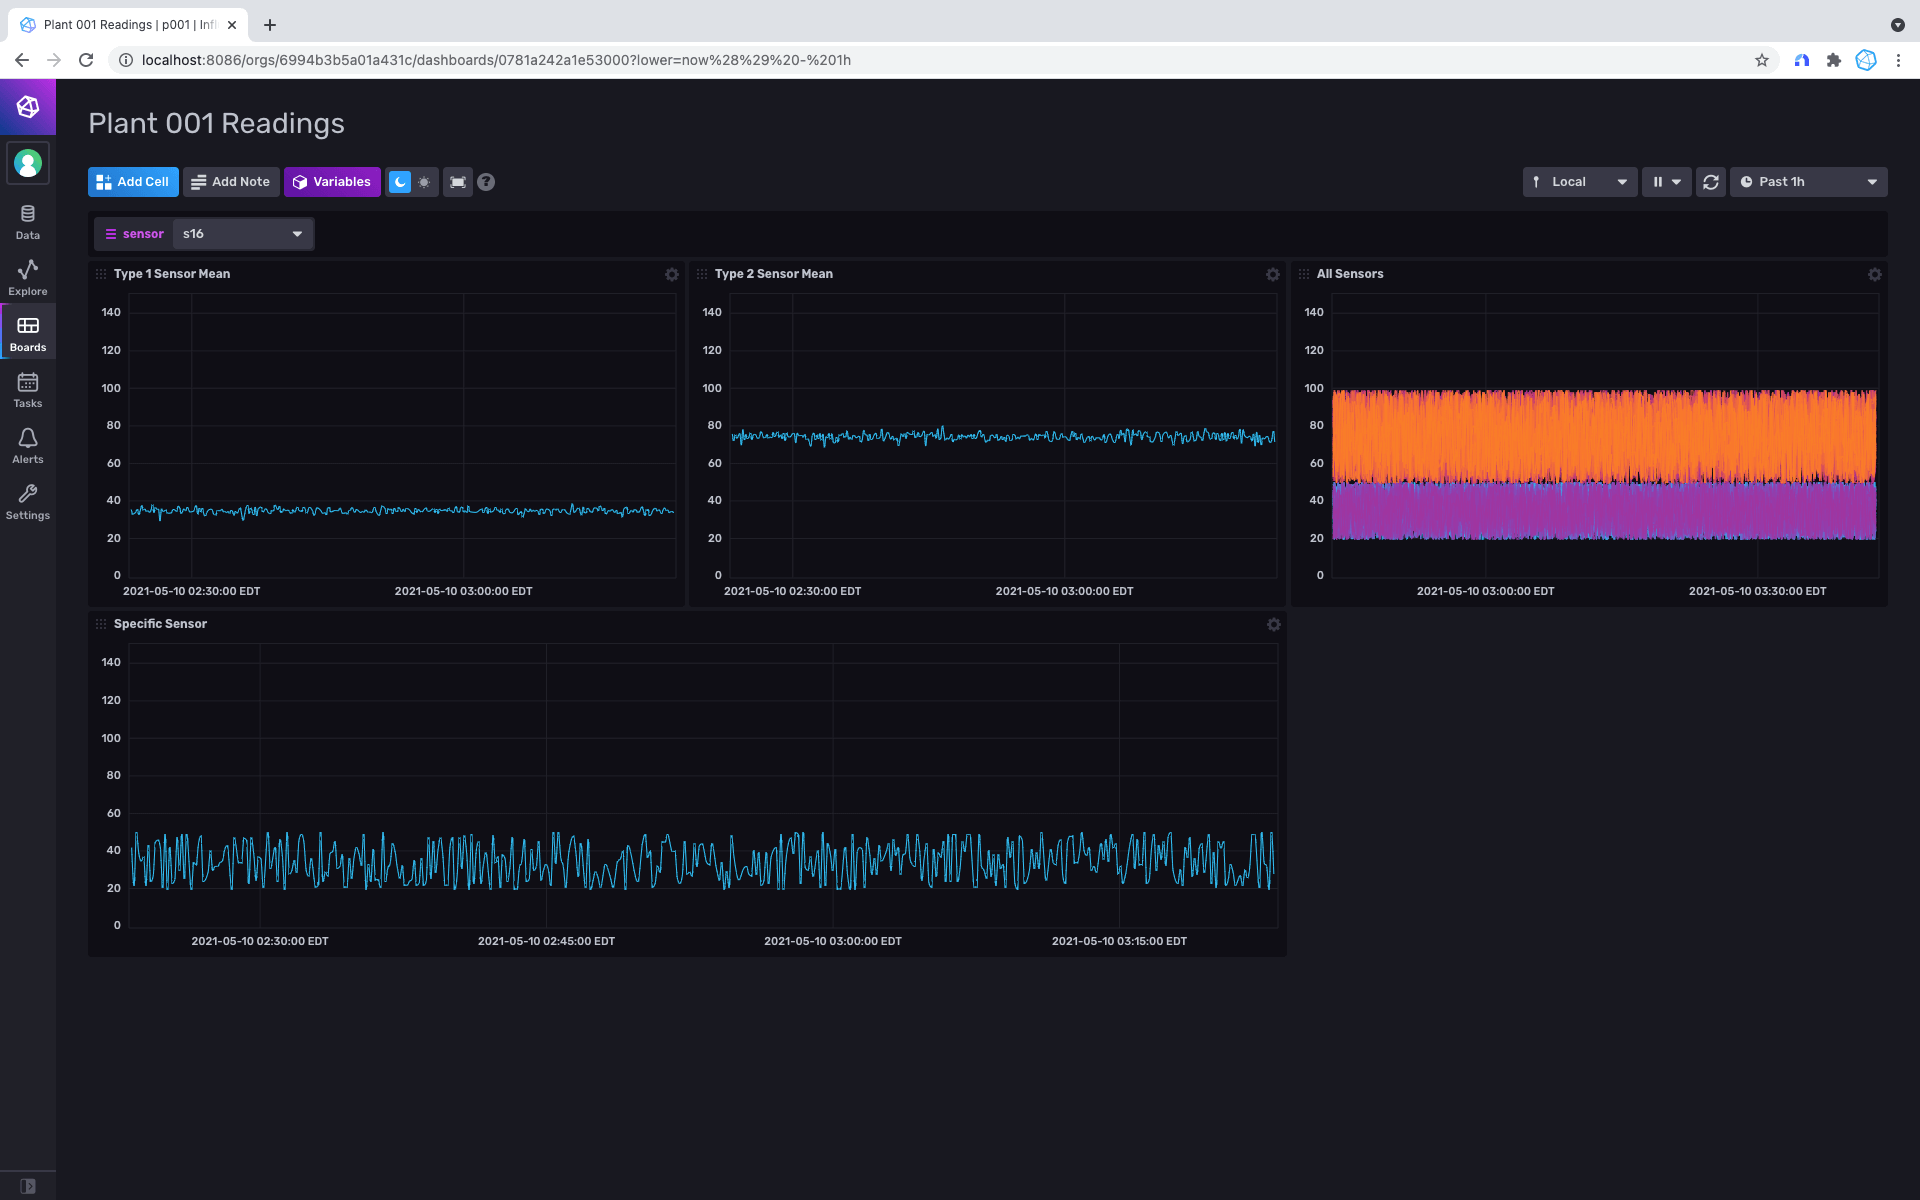Viewport: 1920px width, 1200px height.
Task: Open the Type 1 Sensor Mean cell gear
Action: pyautogui.click(x=672, y=274)
